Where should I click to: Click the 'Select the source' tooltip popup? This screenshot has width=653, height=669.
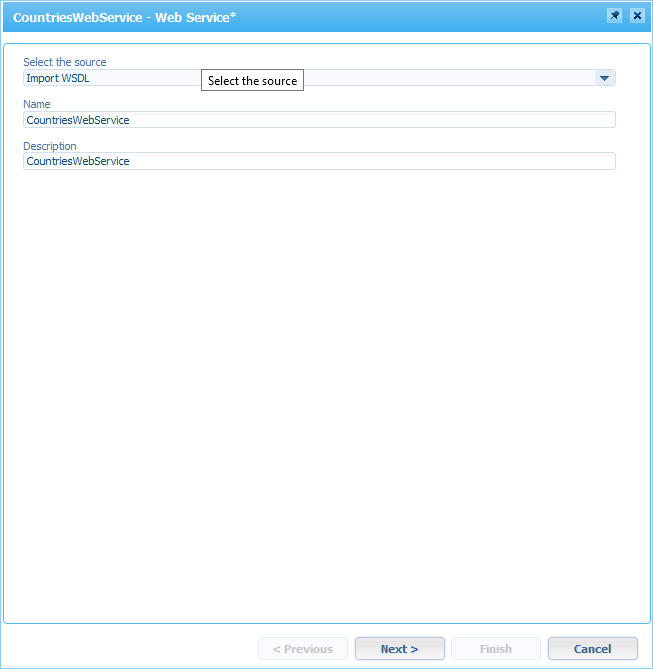coord(252,81)
